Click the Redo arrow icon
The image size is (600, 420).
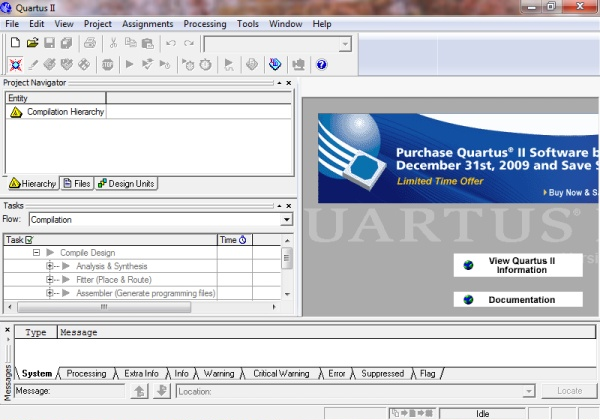[189, 43]
